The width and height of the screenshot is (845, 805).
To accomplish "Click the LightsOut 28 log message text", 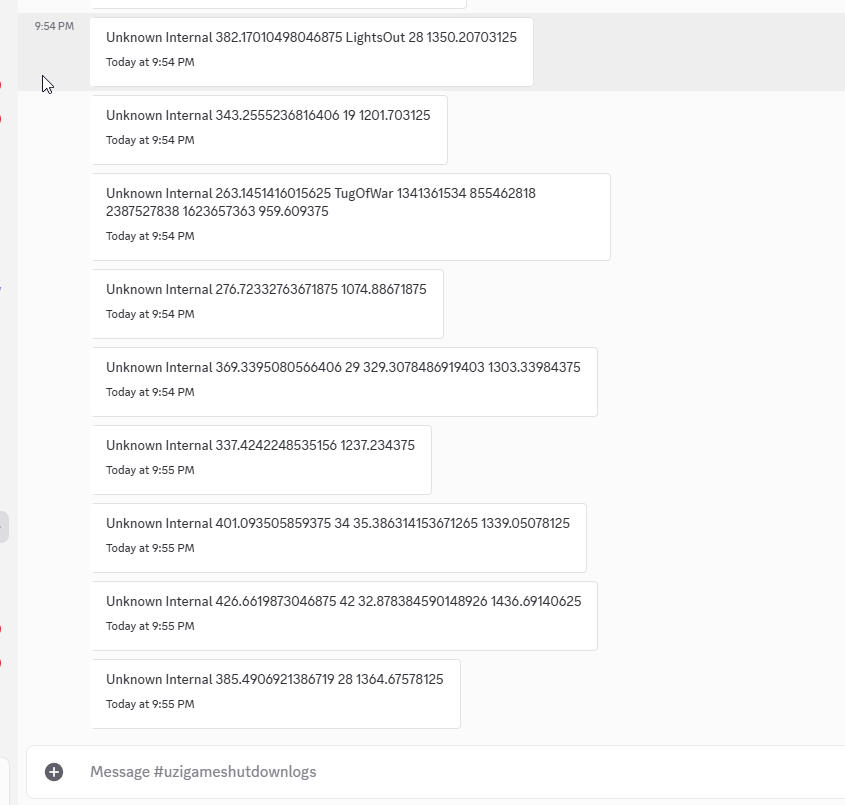I will click(x=311, y=38).
